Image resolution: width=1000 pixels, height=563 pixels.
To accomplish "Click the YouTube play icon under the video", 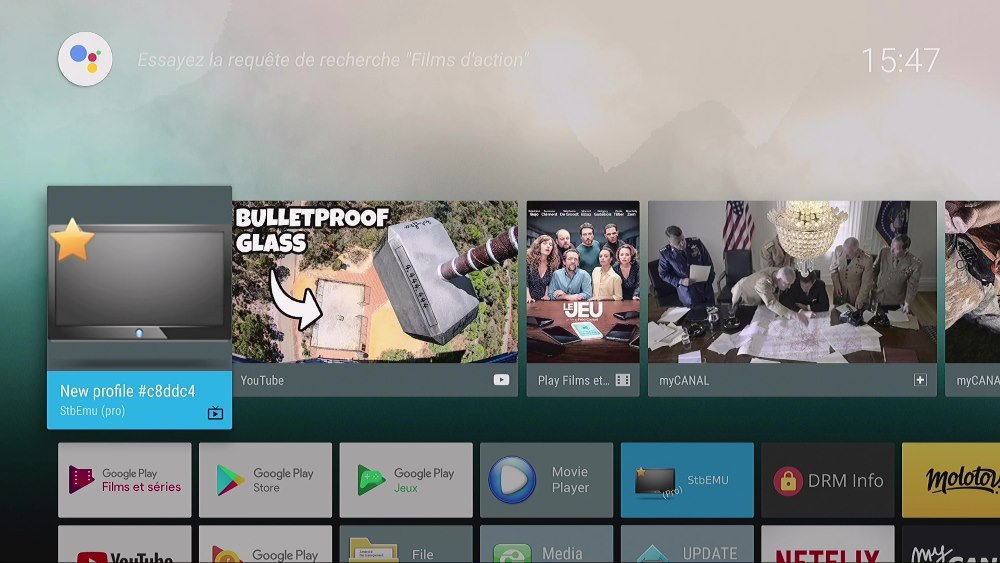I will tap(501, 380).
